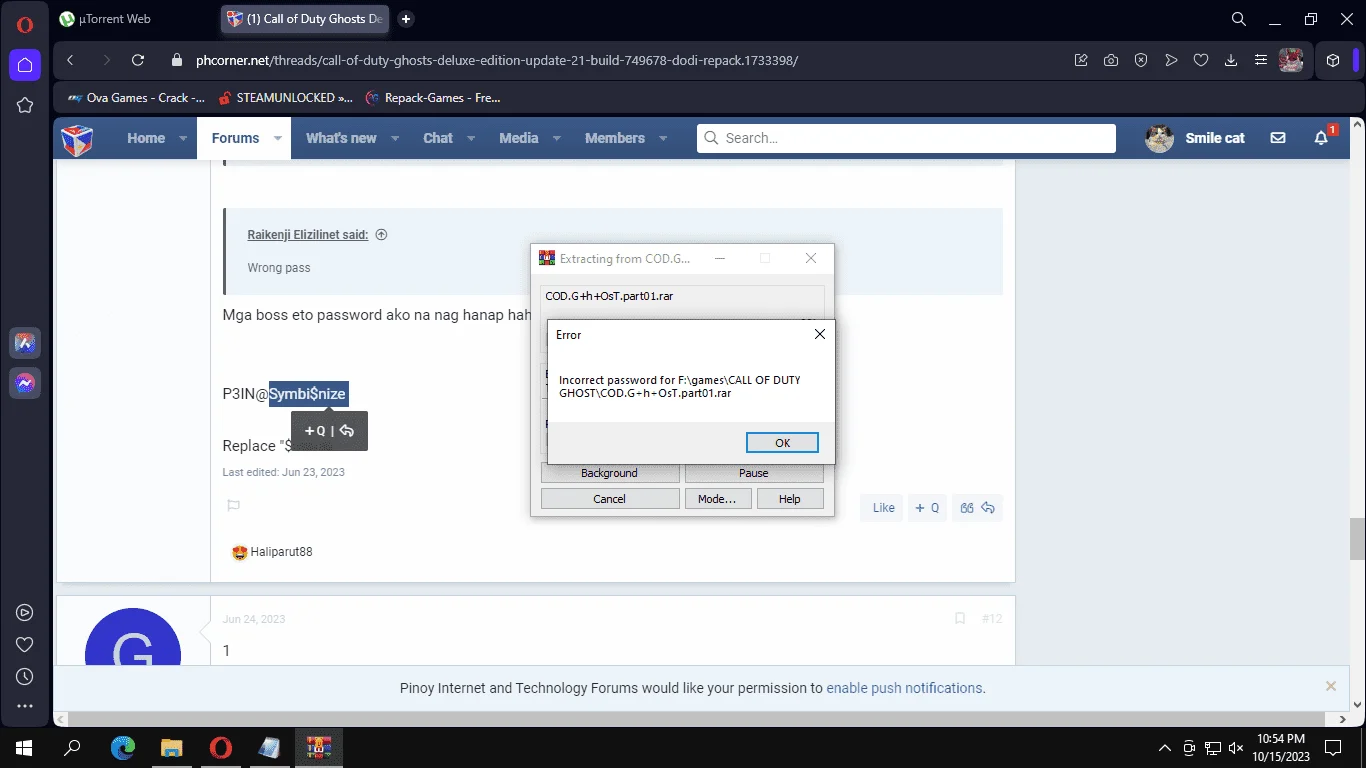Open the Ova Games bookmark
This screenshot has width=1366, height=768.
click(x=134, y=98)
